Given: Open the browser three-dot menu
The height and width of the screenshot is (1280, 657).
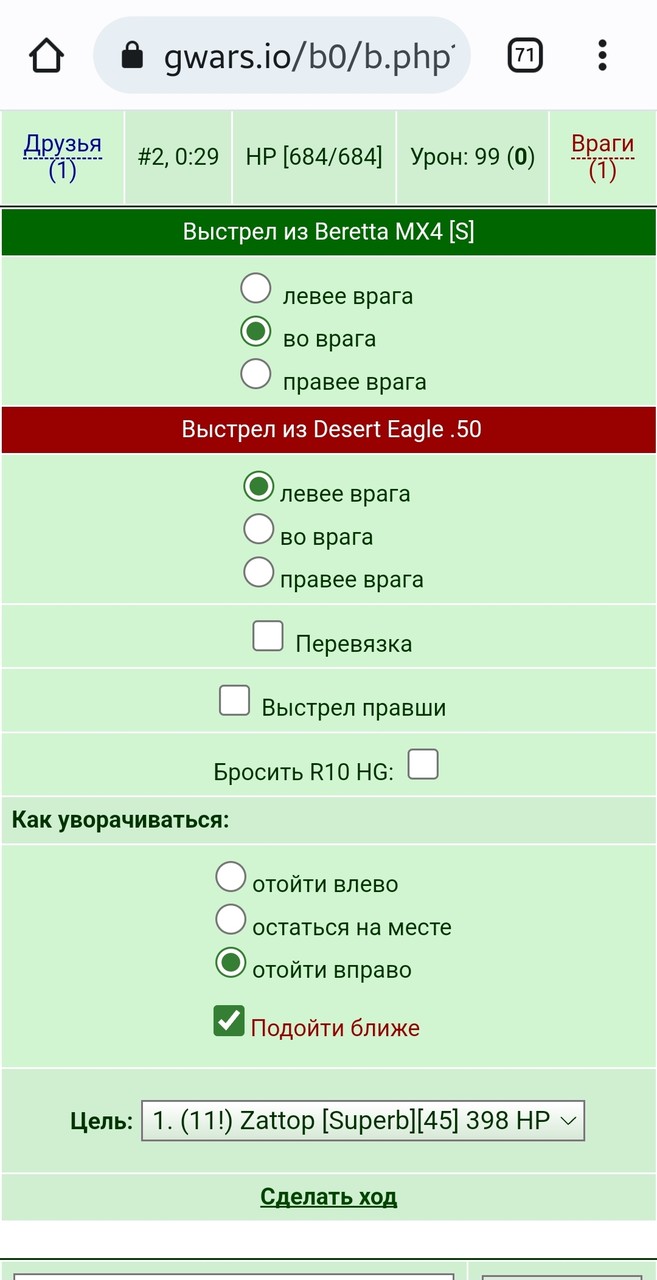Looking at the screenshot, I should [x=602, y=55].
